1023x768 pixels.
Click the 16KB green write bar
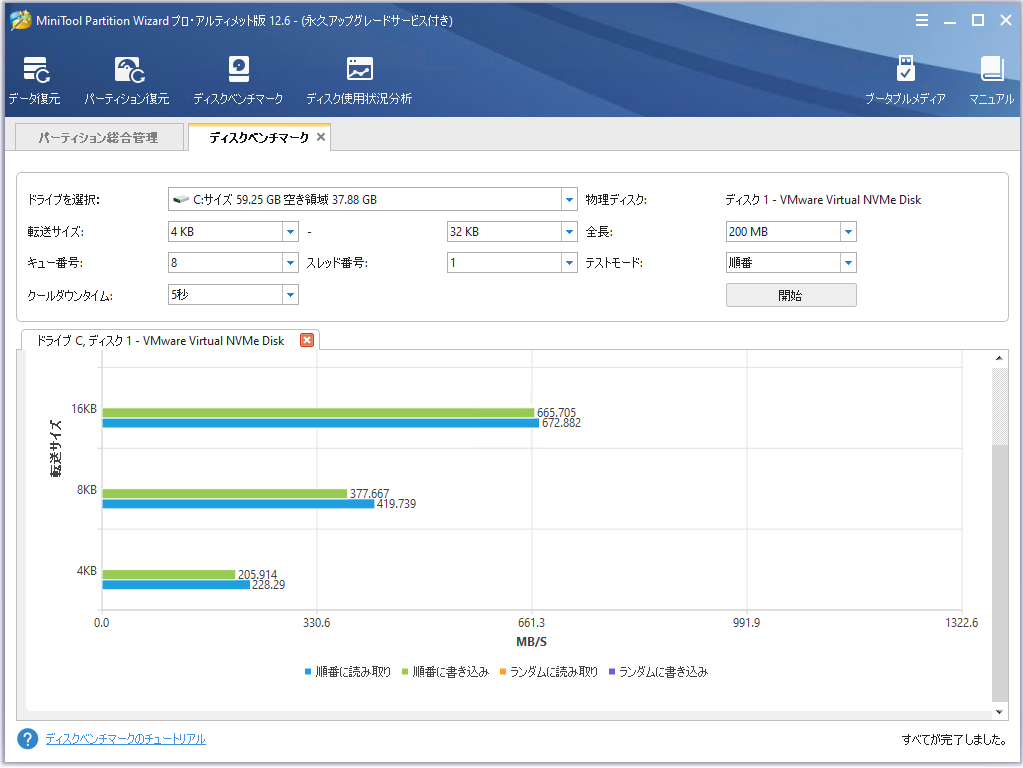(318, 412)
